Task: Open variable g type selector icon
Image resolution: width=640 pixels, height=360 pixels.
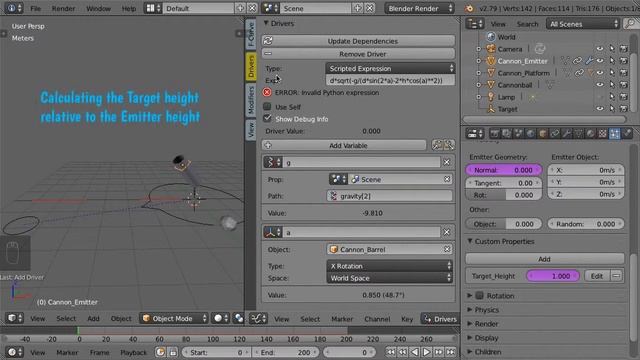Action: [273, 162]
